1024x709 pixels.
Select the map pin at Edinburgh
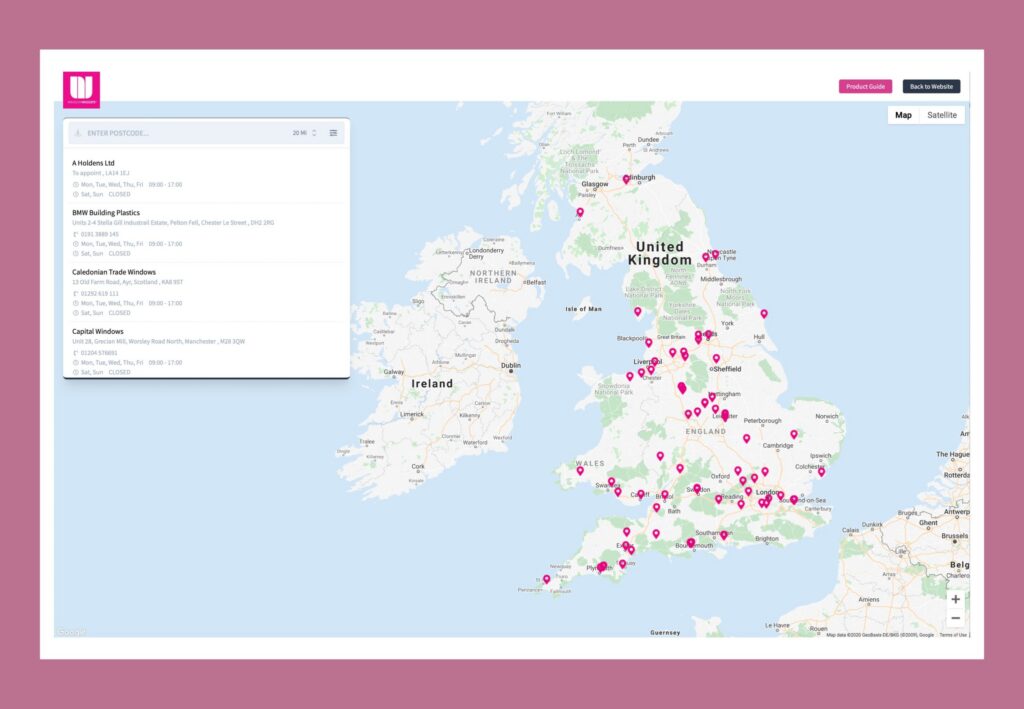coord(626,179)
